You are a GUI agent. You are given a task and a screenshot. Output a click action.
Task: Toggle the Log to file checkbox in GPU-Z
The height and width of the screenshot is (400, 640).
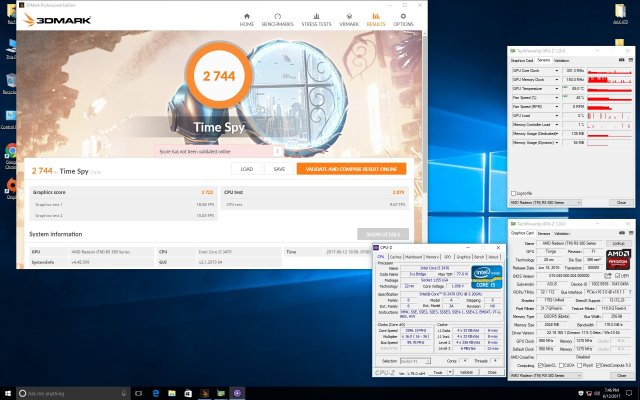pos(513,193)
